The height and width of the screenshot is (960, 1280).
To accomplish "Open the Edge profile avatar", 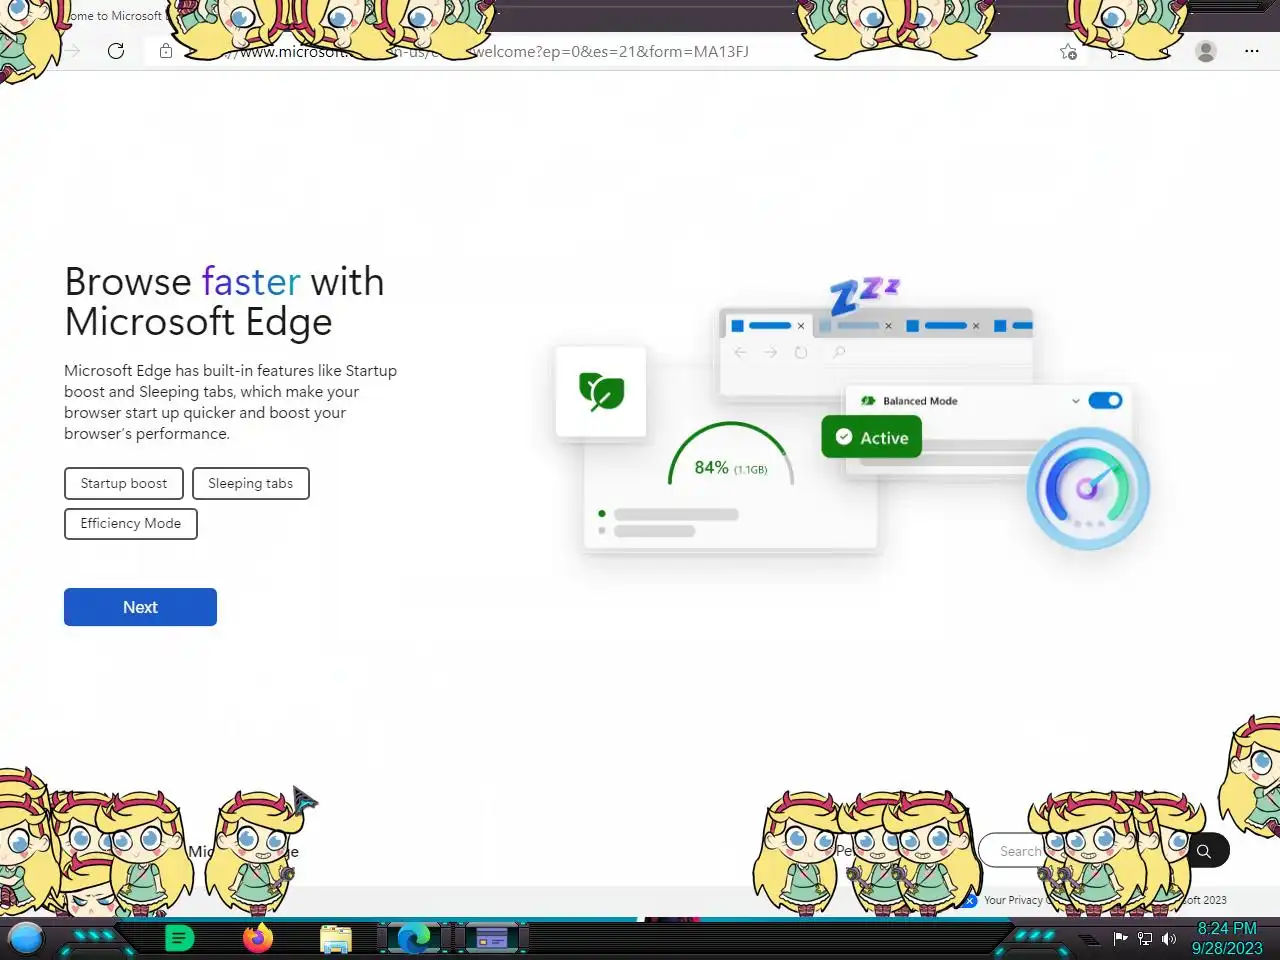I will pos(1206,51).
